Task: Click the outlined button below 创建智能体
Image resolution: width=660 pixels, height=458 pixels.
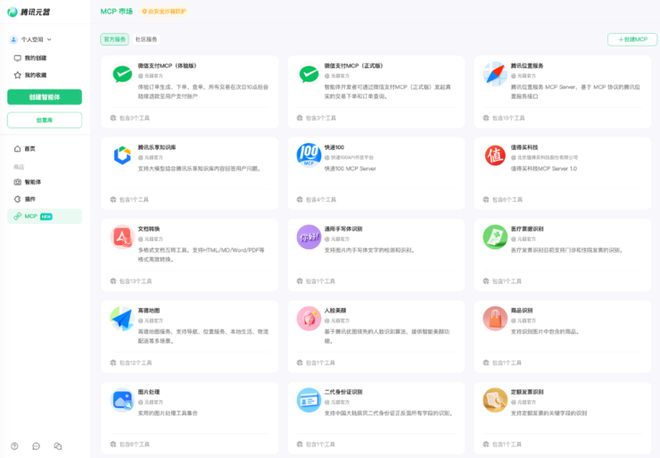Action: 45,120
